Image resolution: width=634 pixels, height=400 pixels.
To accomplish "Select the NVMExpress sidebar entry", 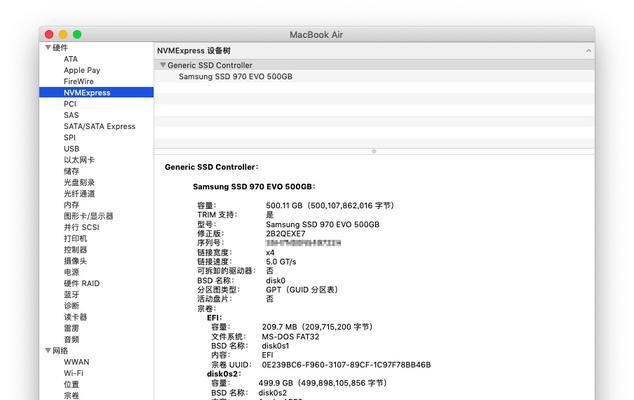I will (x=96, y=93).
